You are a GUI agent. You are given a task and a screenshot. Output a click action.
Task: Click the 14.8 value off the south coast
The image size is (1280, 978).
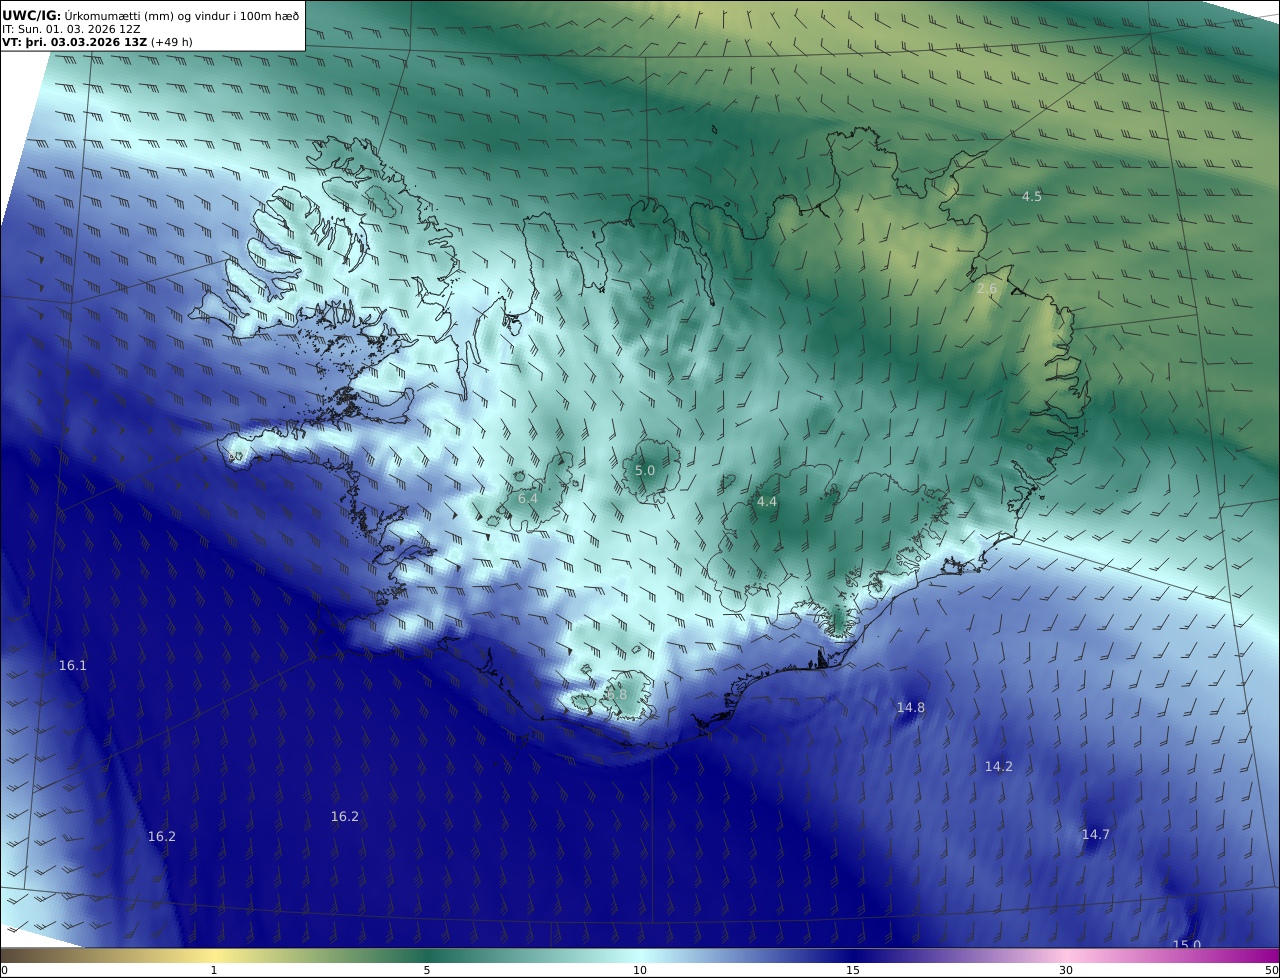click(911, 708)
